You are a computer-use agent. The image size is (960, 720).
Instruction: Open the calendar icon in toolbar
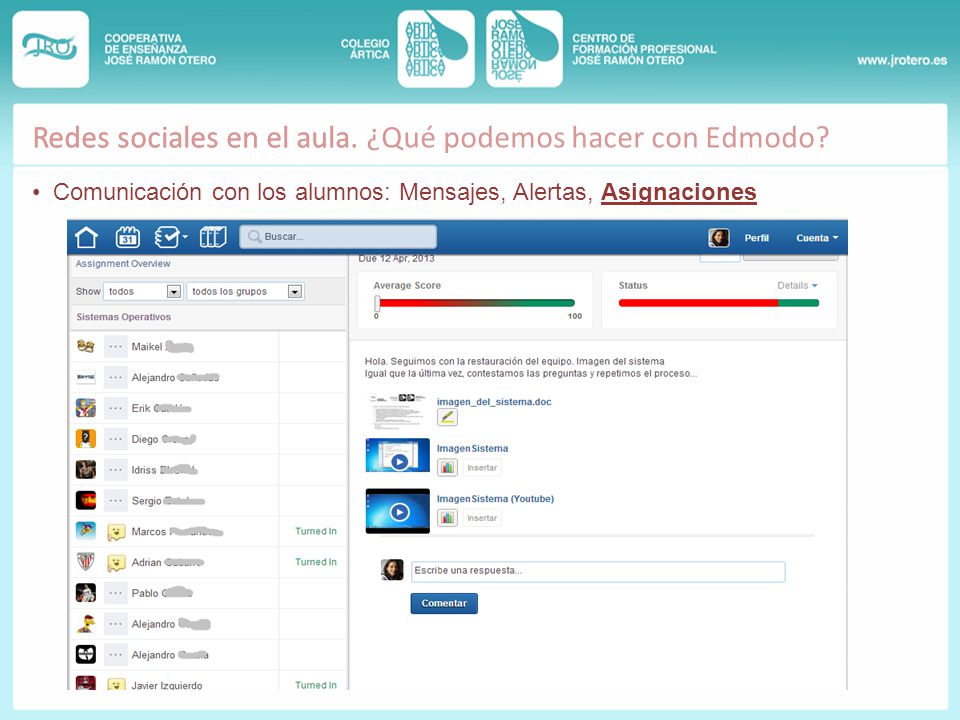[x=127, y=237]
